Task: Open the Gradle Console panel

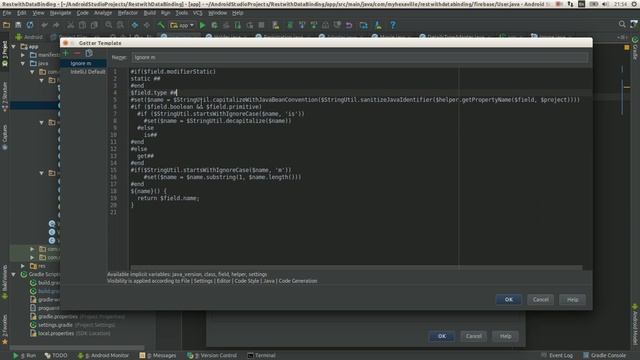Action: click(x=604, y=356)
